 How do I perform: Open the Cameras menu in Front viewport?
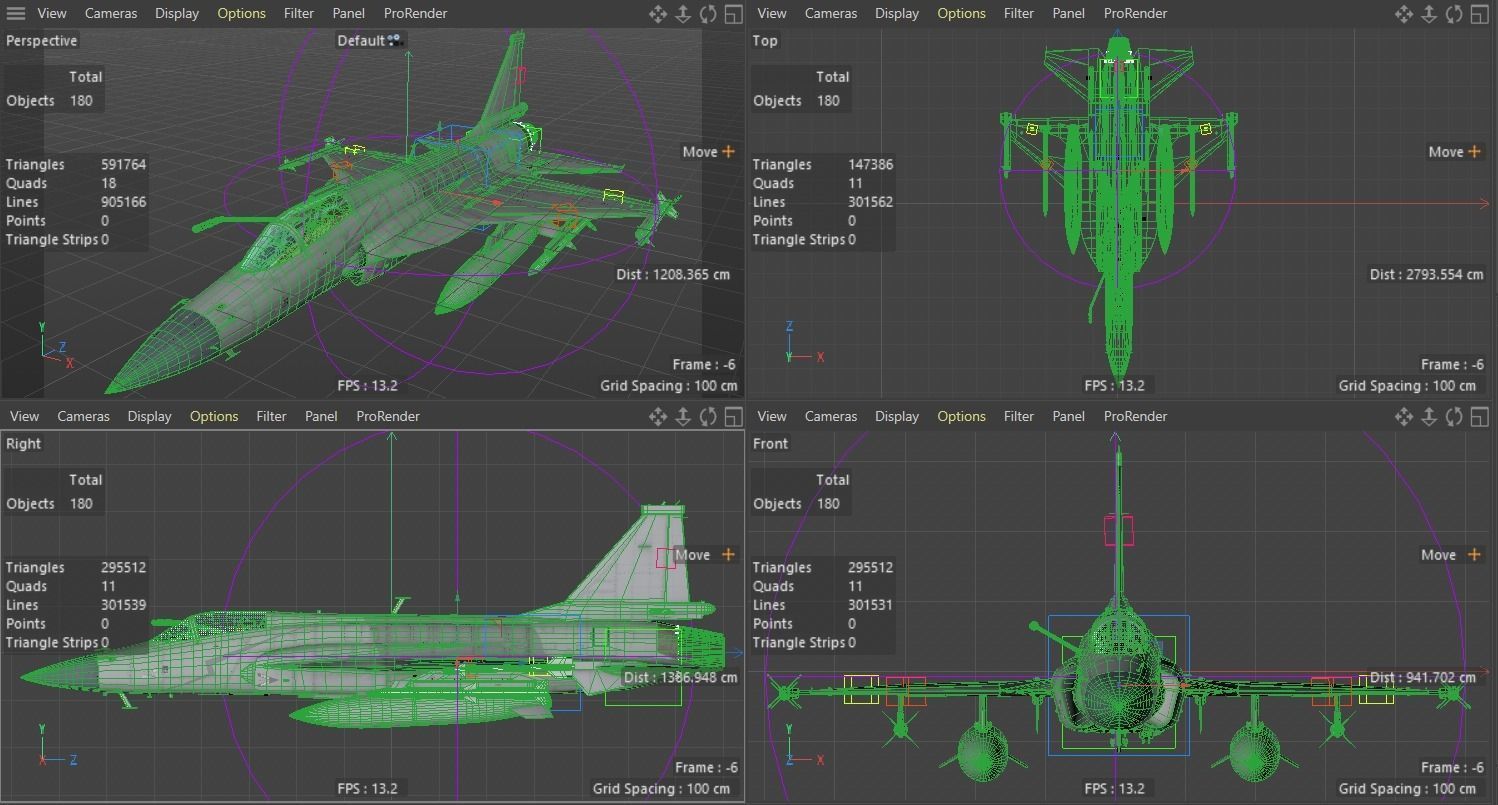tap(833, 416)
